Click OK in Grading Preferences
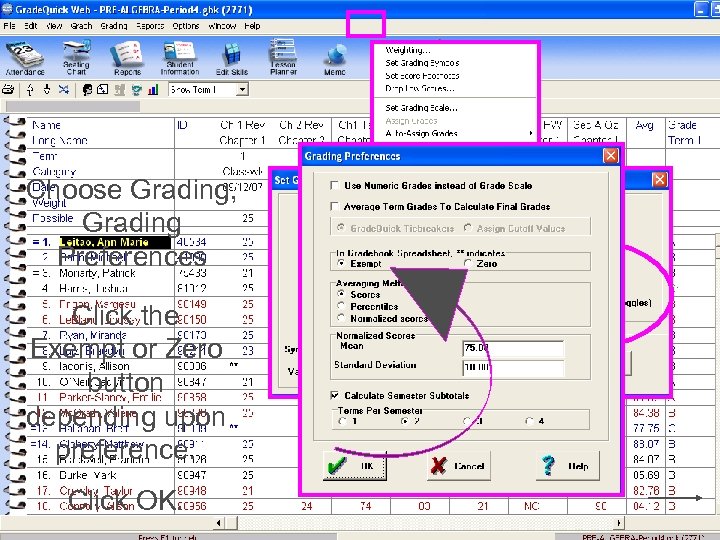The image size is (720, 540). [x=354, y=466]
